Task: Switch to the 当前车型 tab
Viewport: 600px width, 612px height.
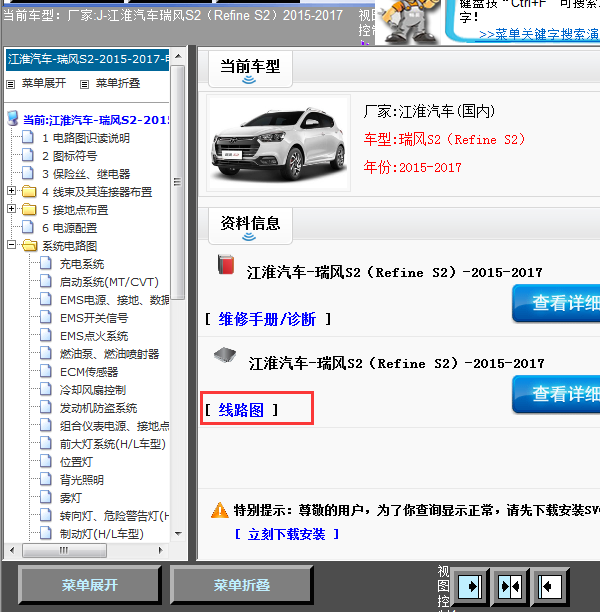Action: 250,69
